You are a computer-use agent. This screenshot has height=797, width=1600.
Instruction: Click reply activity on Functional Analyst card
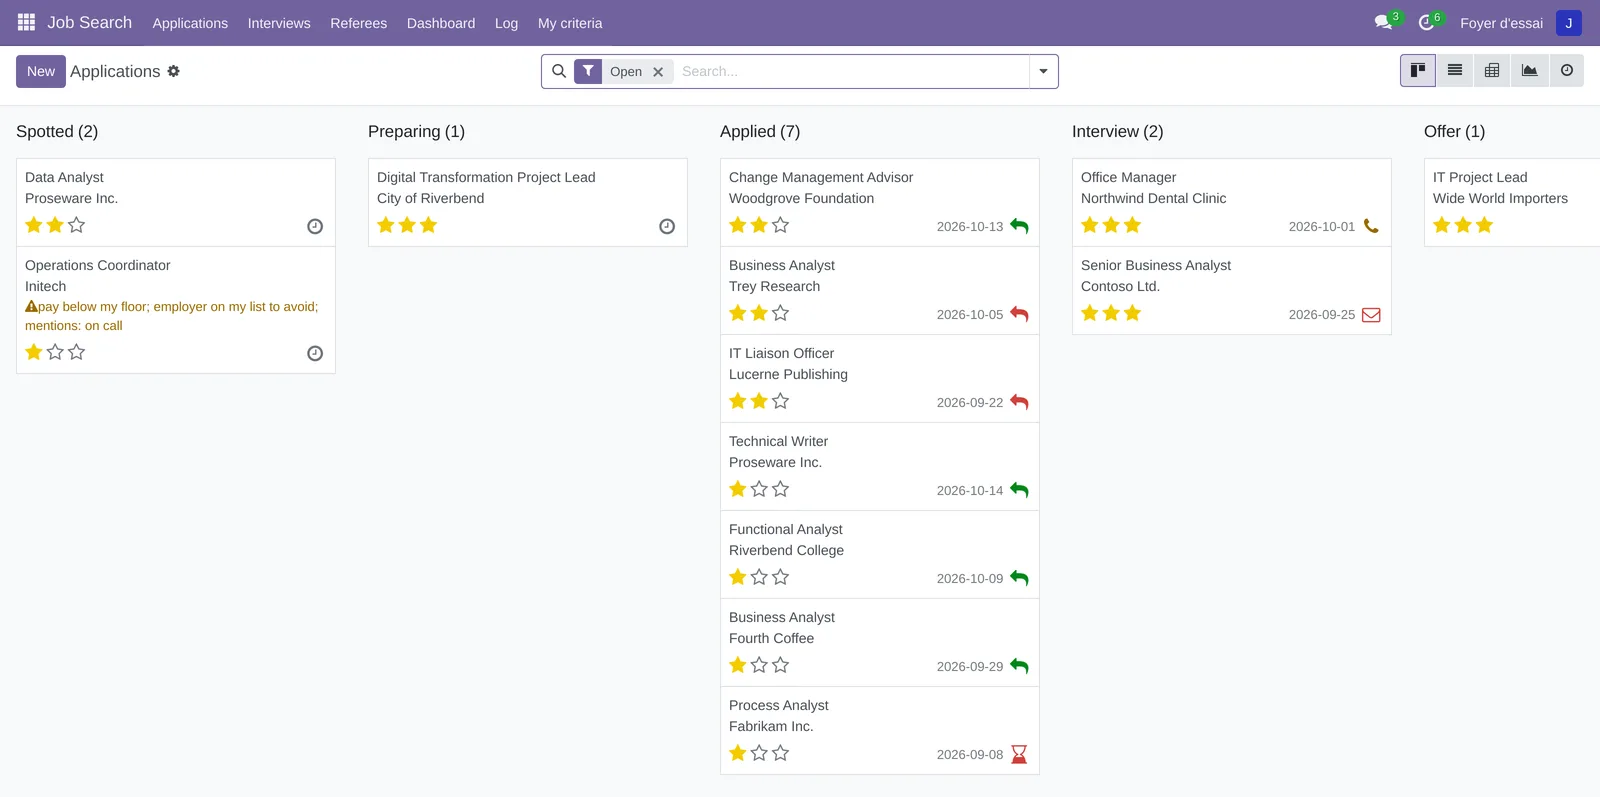pyautogui.click(x=1019, y=578)
